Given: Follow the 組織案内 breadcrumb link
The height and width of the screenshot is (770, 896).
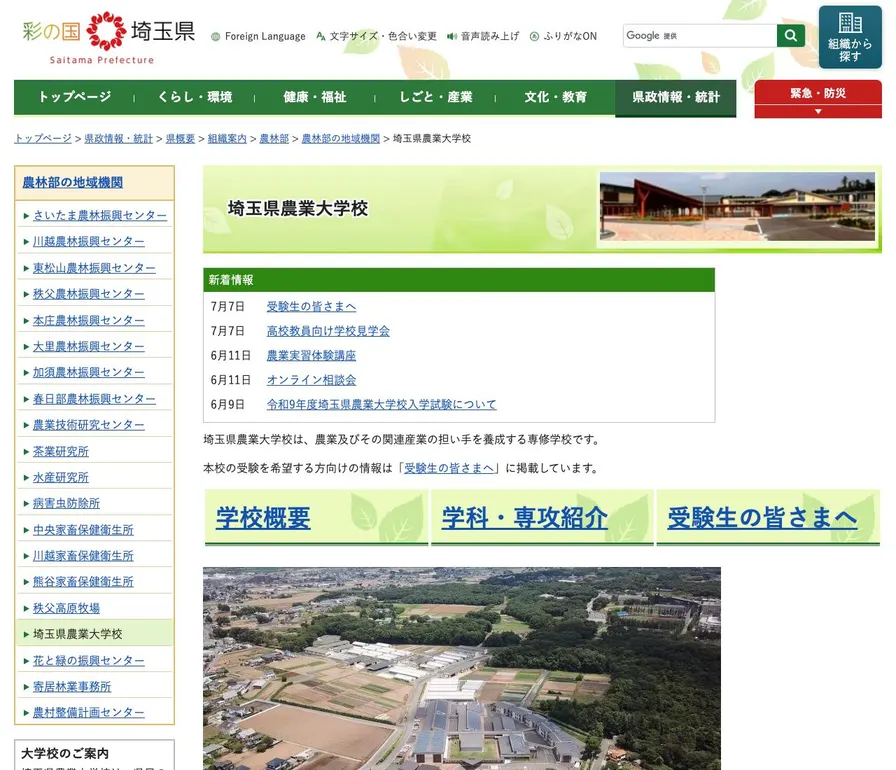Looking at the screenshot, I should (227, 138).
